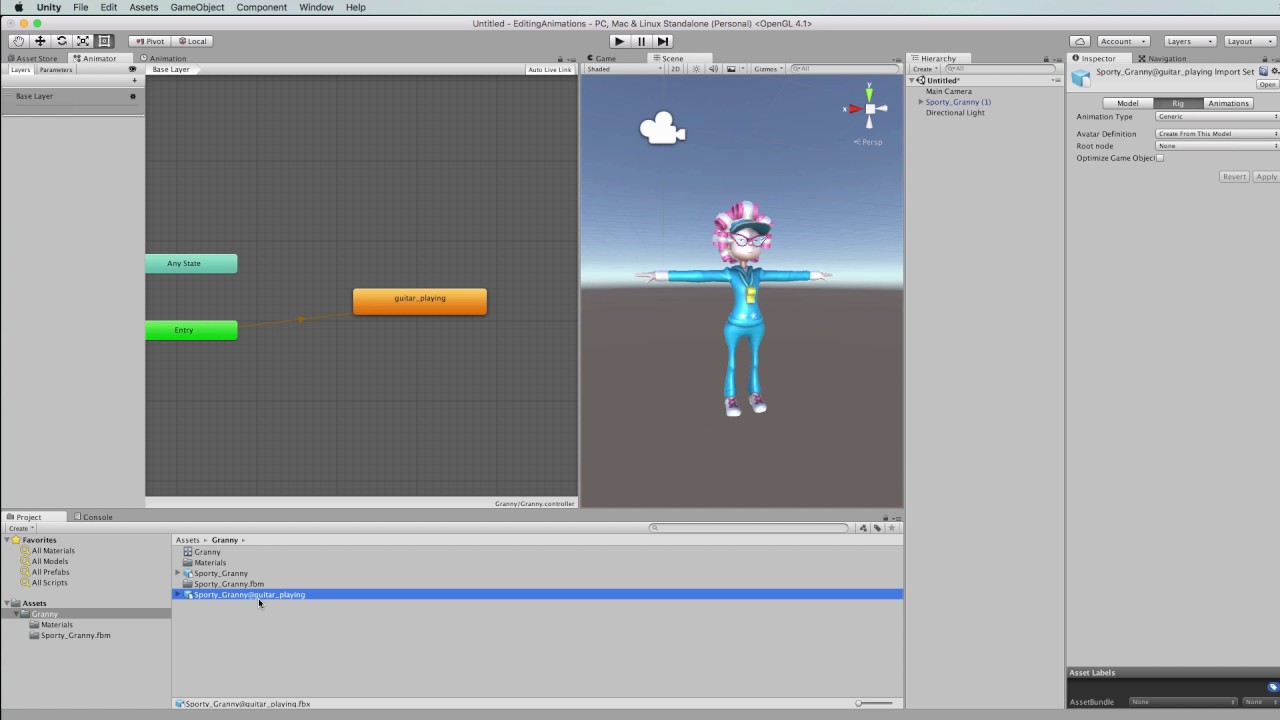Switch to the Navigation tab
This screenshot has height=720, width=1280.
click(1162, 58)
